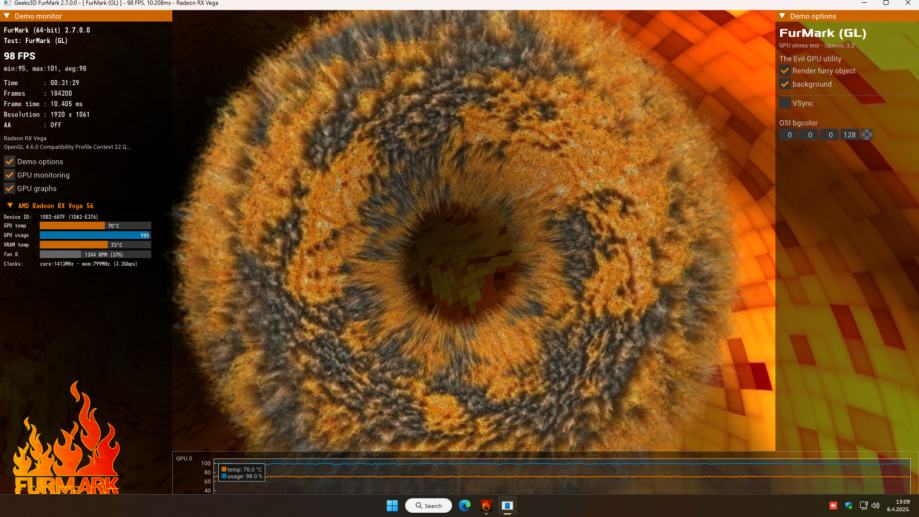Uncheck the Demo options checkbox

pos(9,161)
